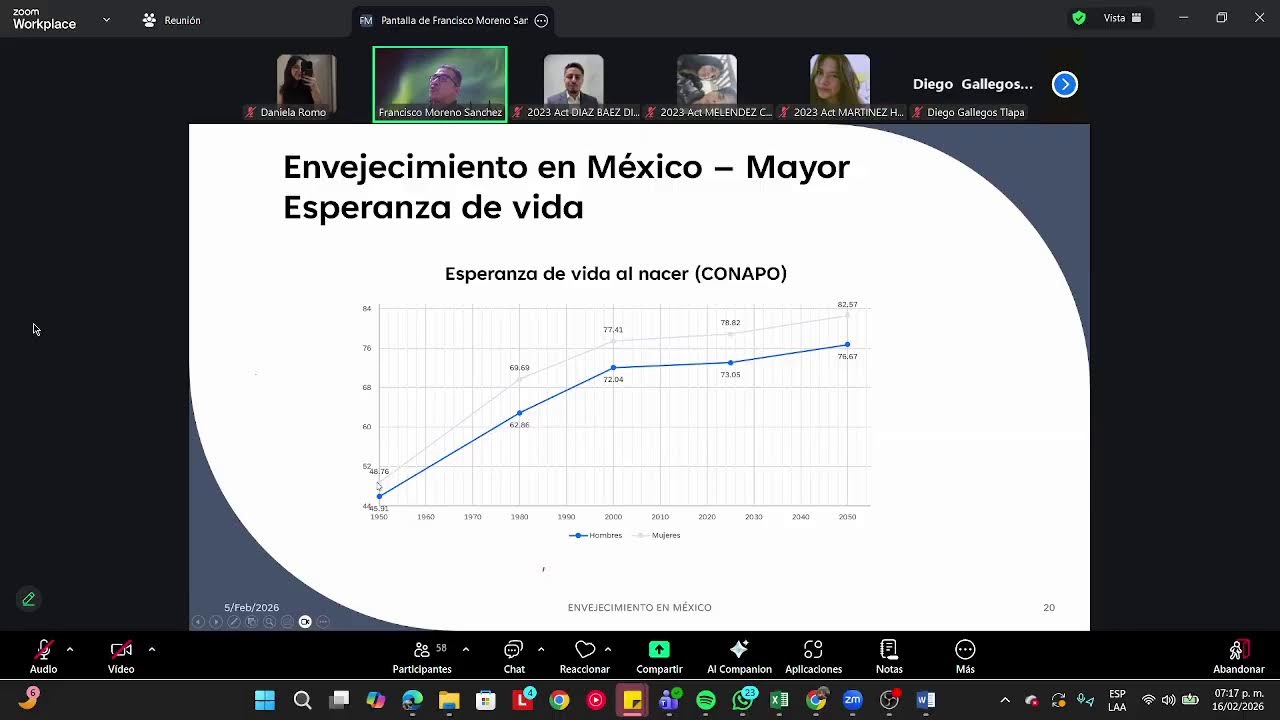Click Mujeres legend entry in chart
Image resolution: width=1280 pixels, height=720 pixels.
658,535
